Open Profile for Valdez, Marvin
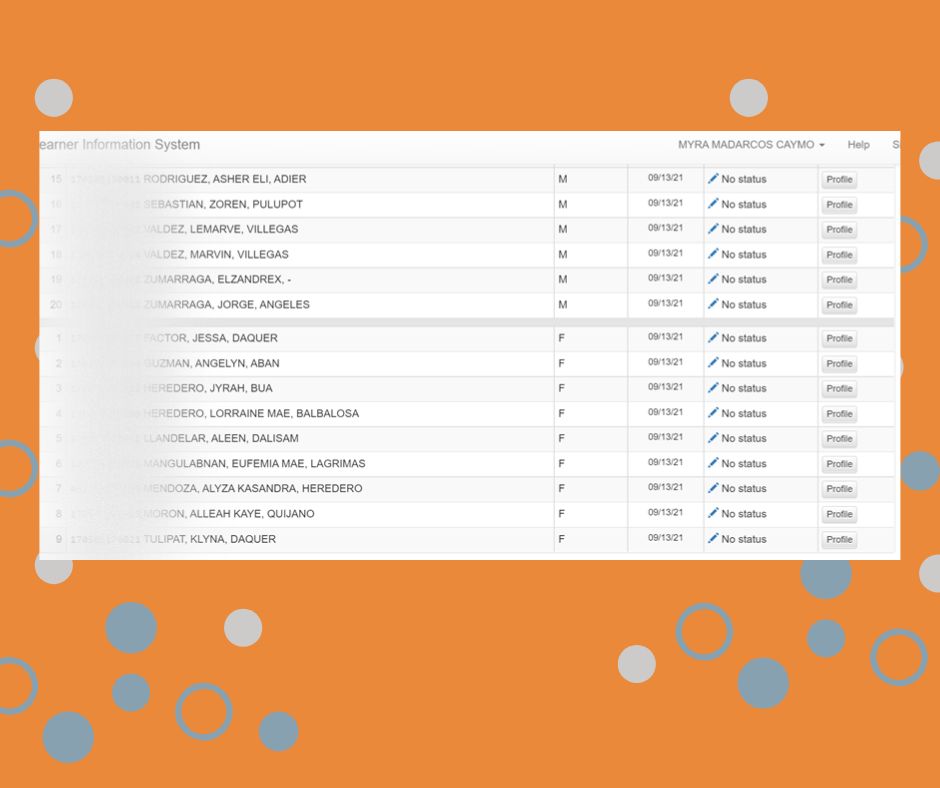This screenshot has height=788, width=940. (839, 255)
